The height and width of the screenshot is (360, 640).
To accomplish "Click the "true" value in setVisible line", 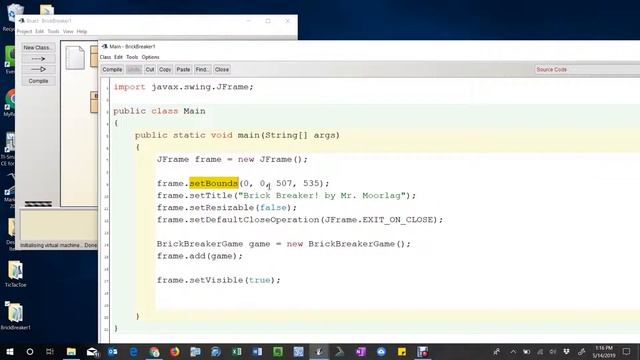I will pyautogui.click(x=260, y=280).
